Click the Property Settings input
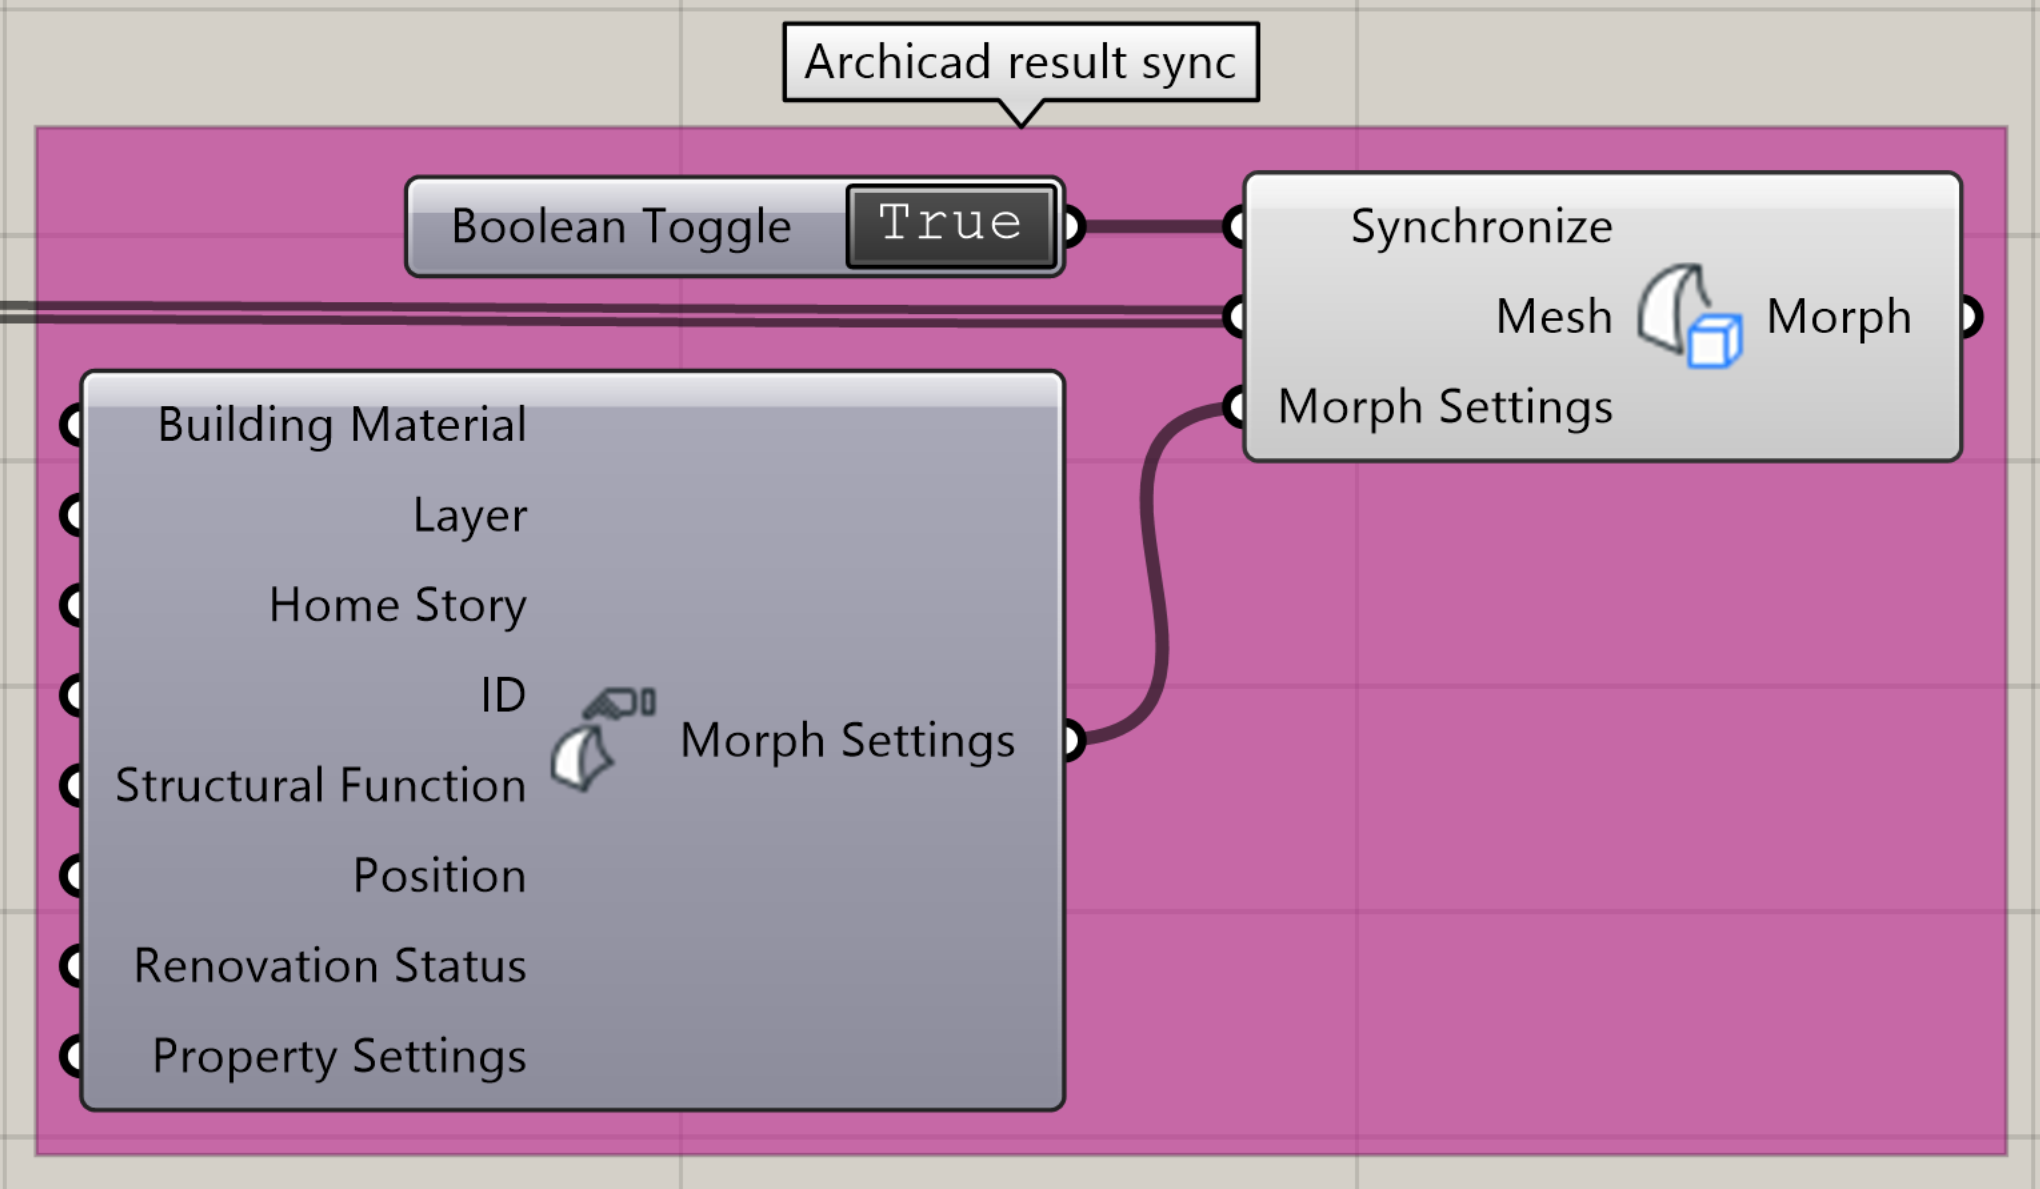2040x1189 pixels. point(339,1056)
